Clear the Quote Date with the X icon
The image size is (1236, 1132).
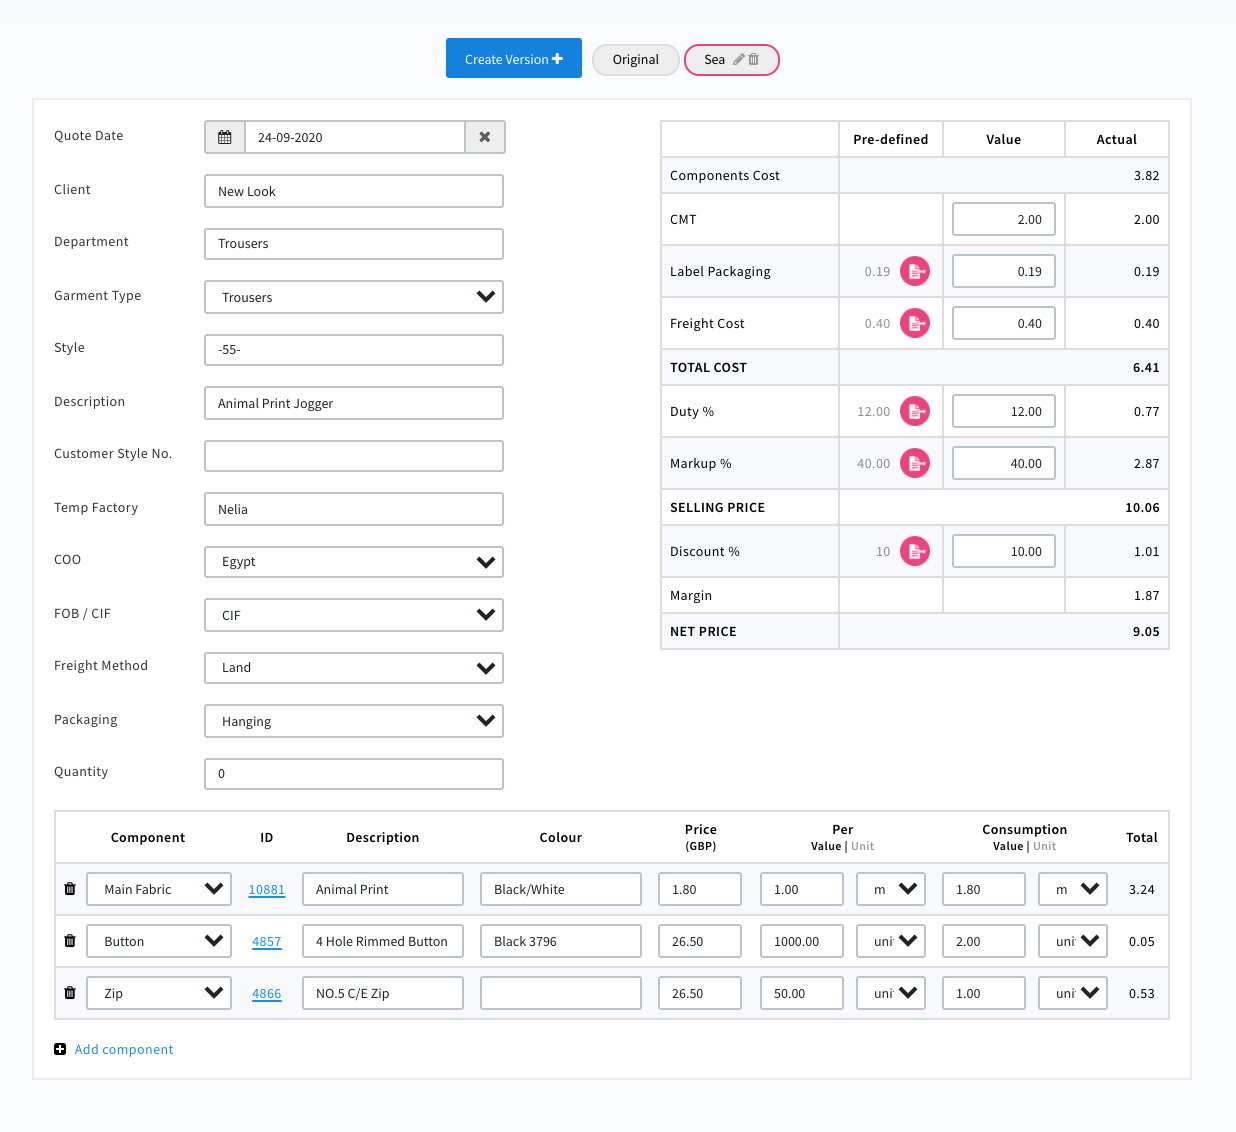point(485,137)
